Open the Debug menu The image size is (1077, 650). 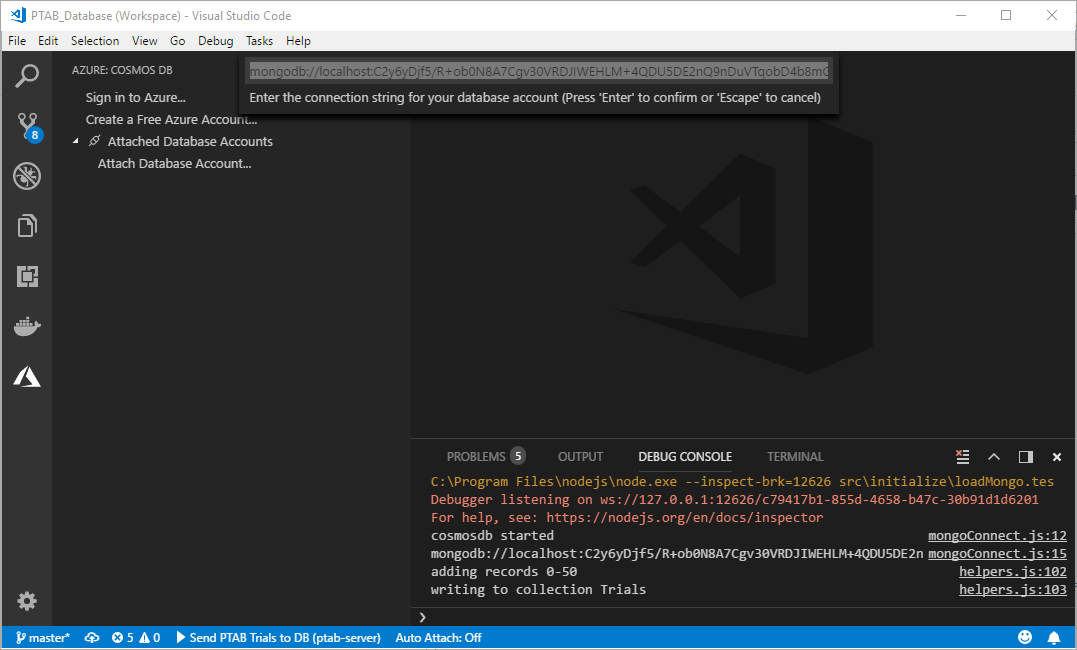(x=216, y=41)
